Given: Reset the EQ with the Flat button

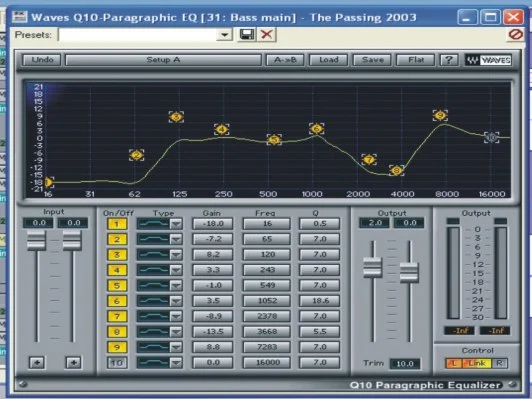Looking at the screenshot, I should [x=416, y=60].
